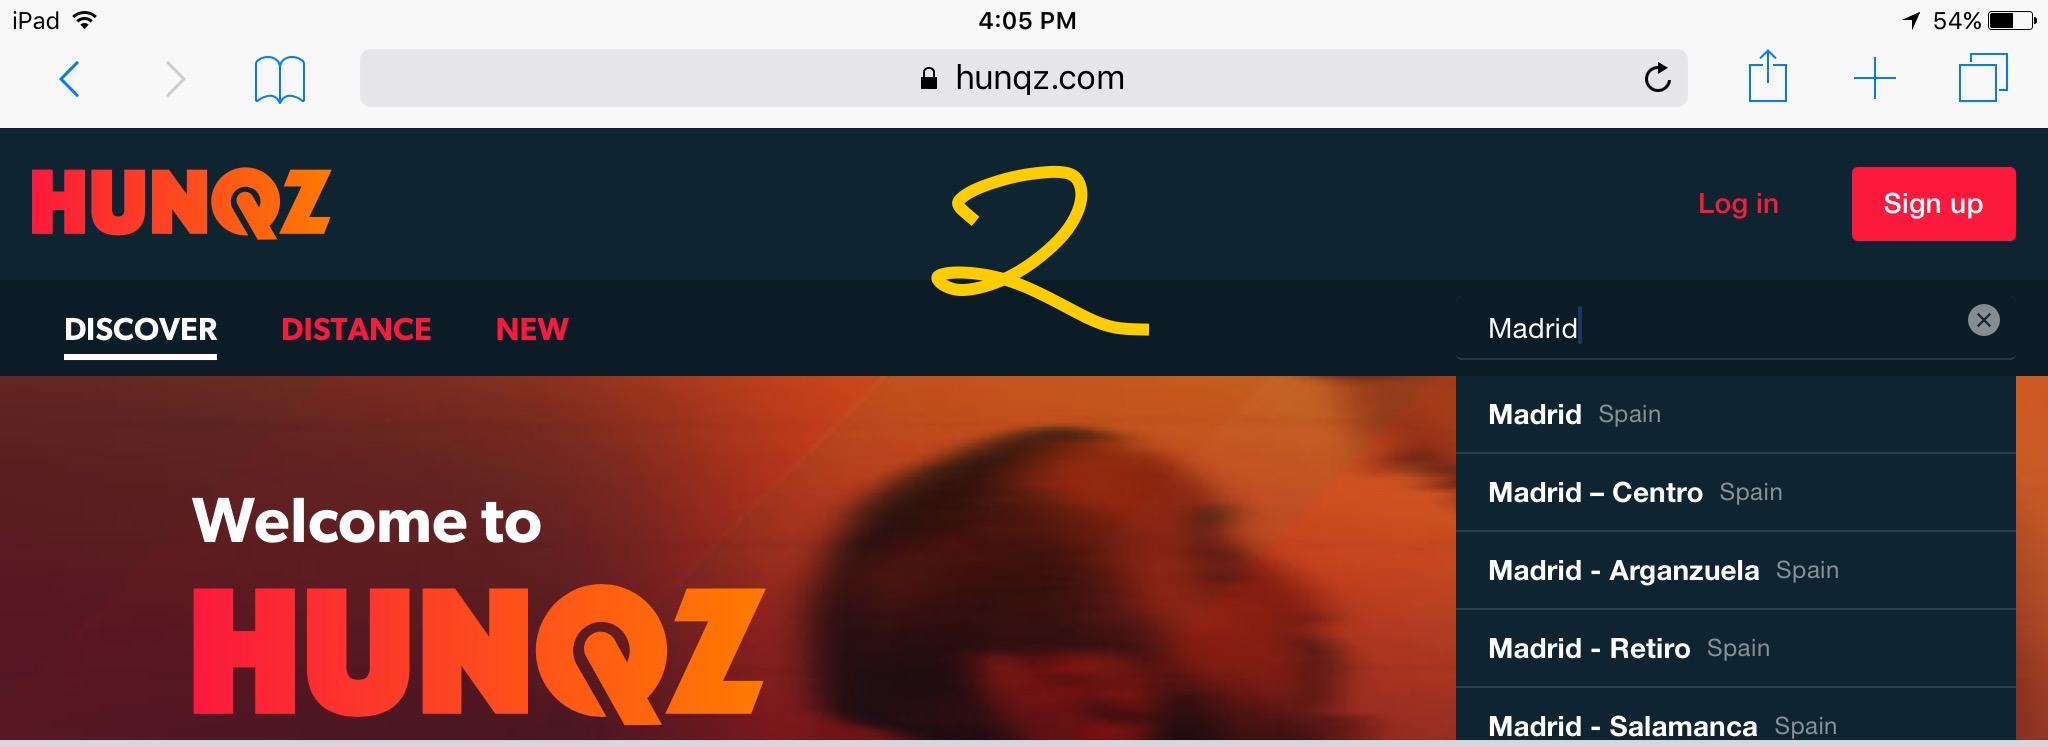
Task: Click the HUNQZ logo in header
Action: coord(181,204)
